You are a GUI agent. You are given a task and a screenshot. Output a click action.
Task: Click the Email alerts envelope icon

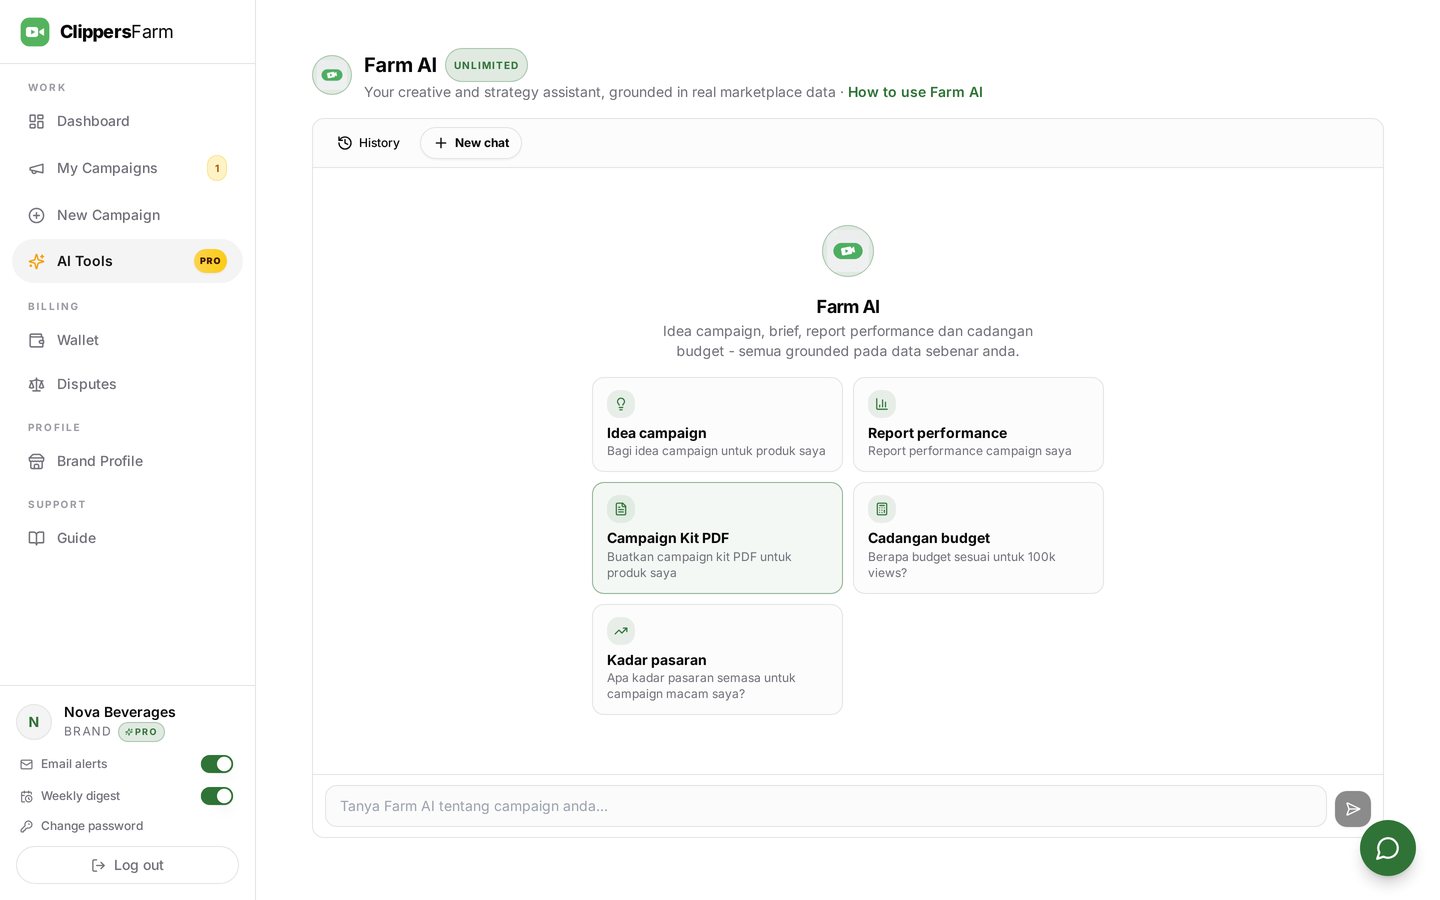27,764
